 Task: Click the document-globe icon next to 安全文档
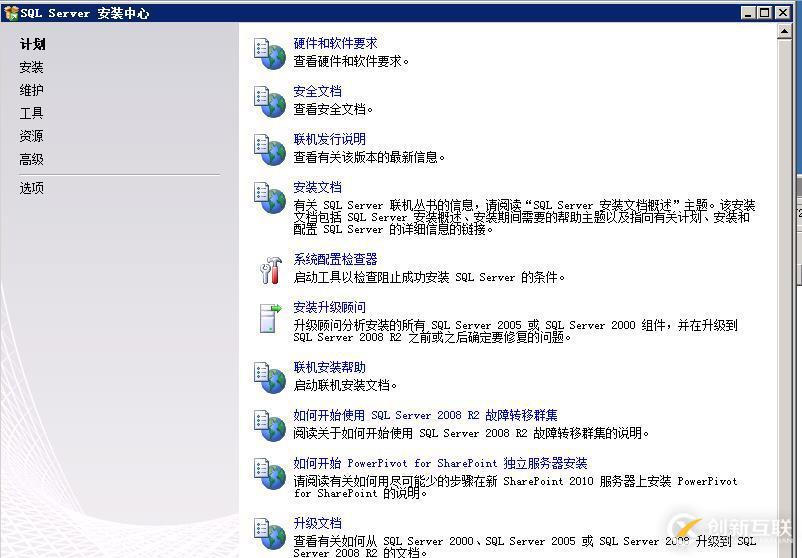point(270,101)
